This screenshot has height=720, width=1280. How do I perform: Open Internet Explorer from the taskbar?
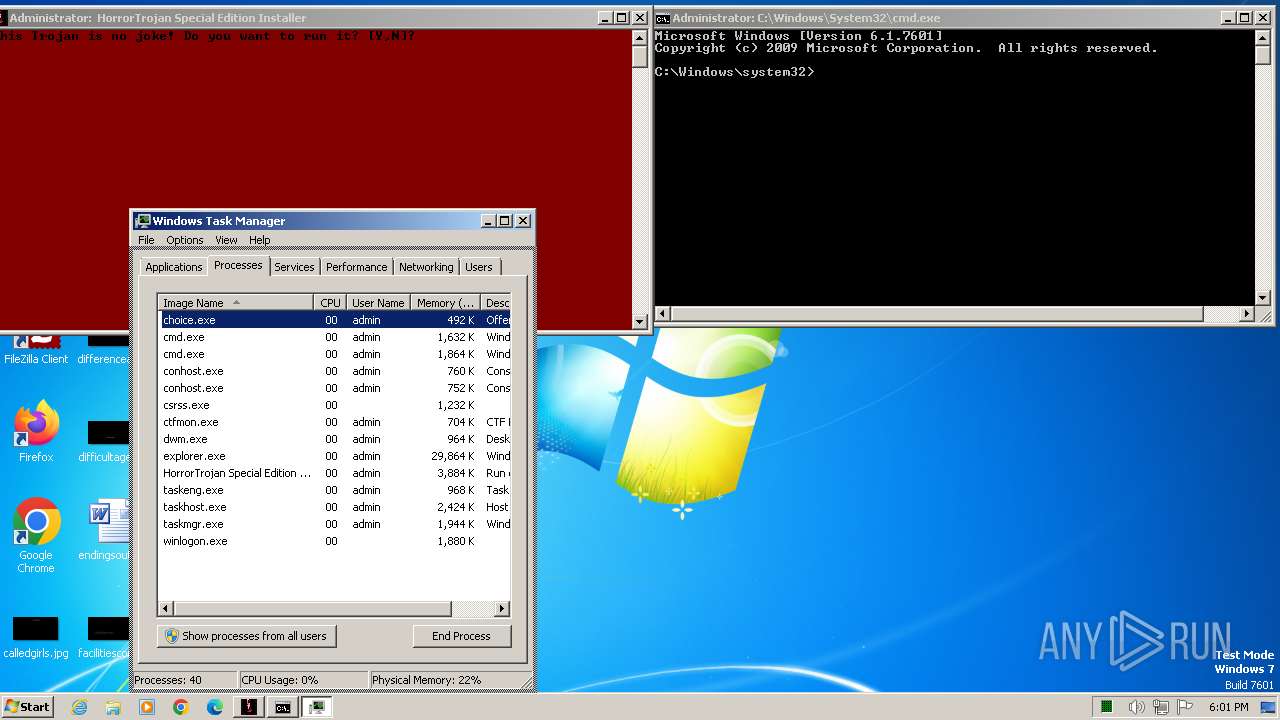79,707
